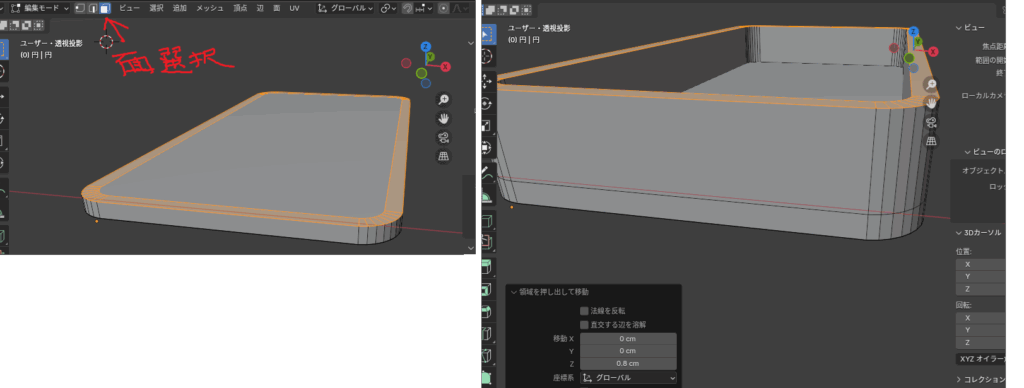Open メッシュ menu

[210, 8]
